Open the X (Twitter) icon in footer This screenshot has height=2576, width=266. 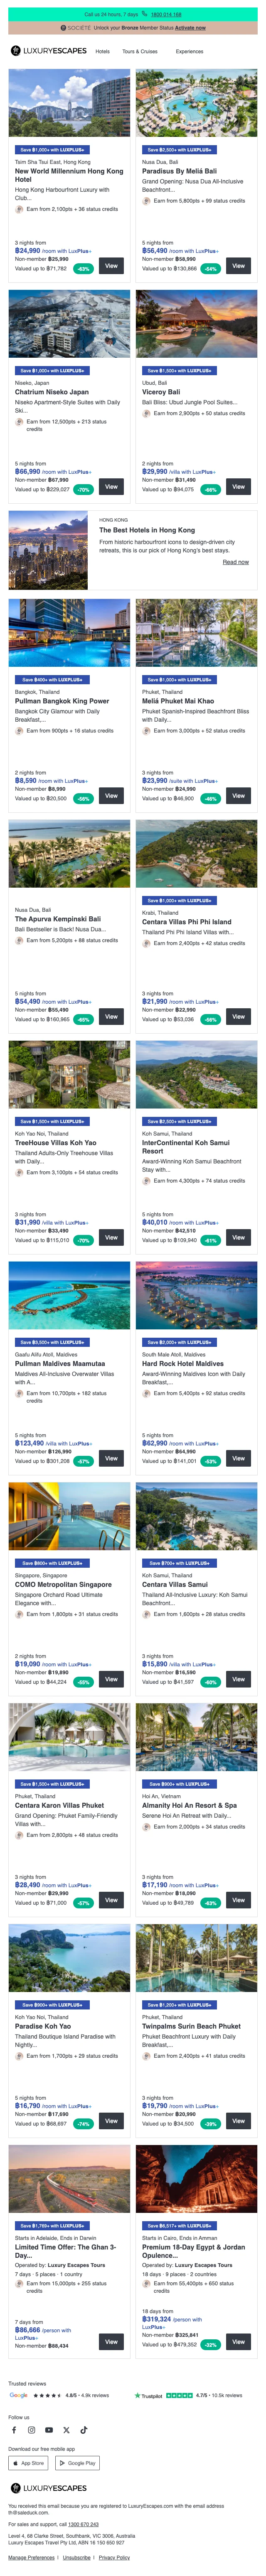pyautogui.click(x=66, y=2429)
